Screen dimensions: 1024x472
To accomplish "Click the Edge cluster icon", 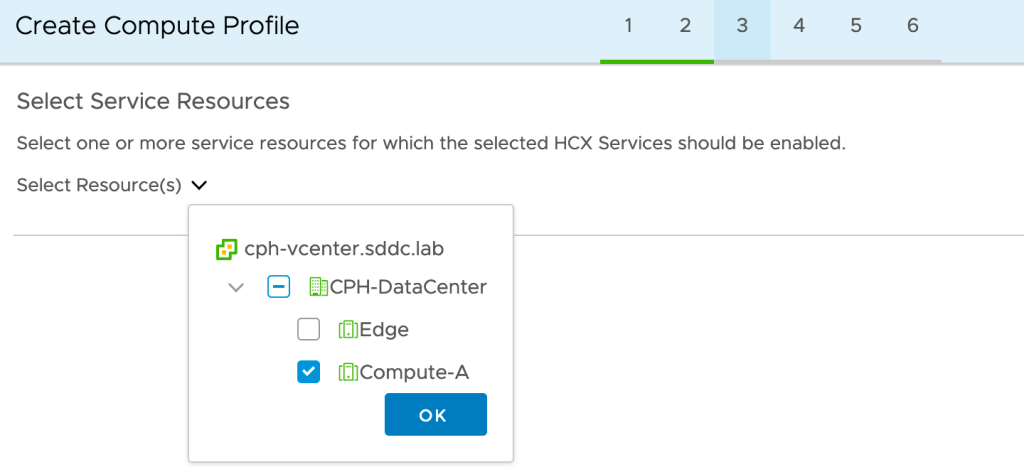I will pos(348,329).
